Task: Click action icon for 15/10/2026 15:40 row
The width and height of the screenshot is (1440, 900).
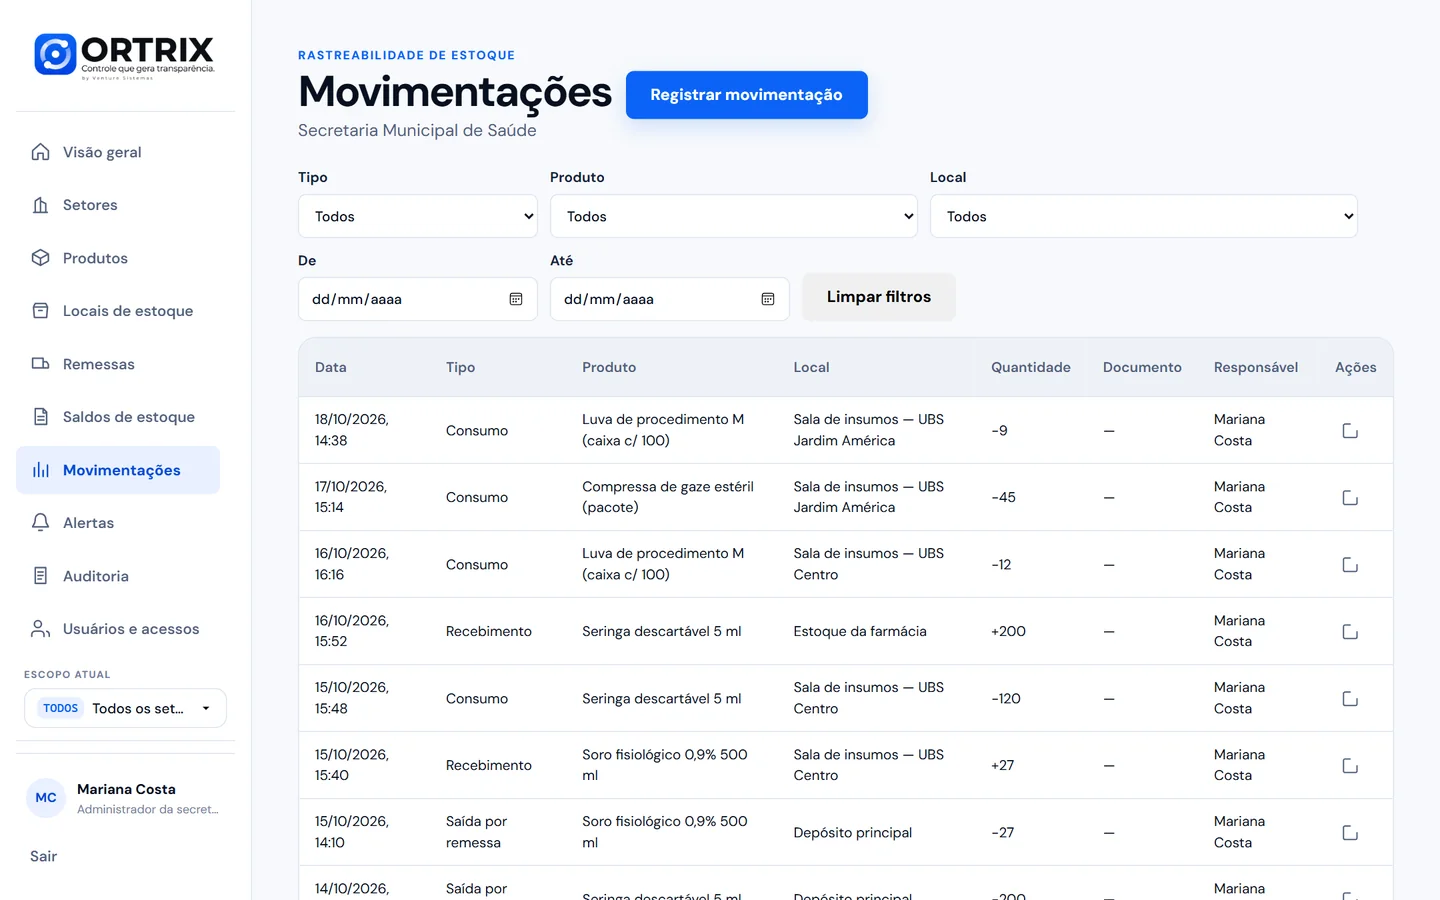Action: (x=1350, y=766)
